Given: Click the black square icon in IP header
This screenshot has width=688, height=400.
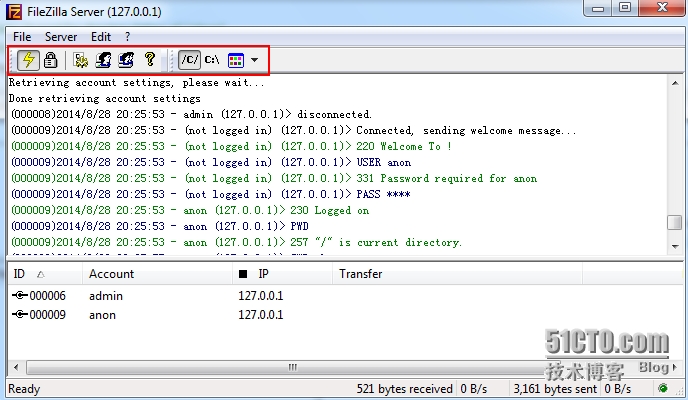Looking at the screenshot, I should [x=243, y=274].
